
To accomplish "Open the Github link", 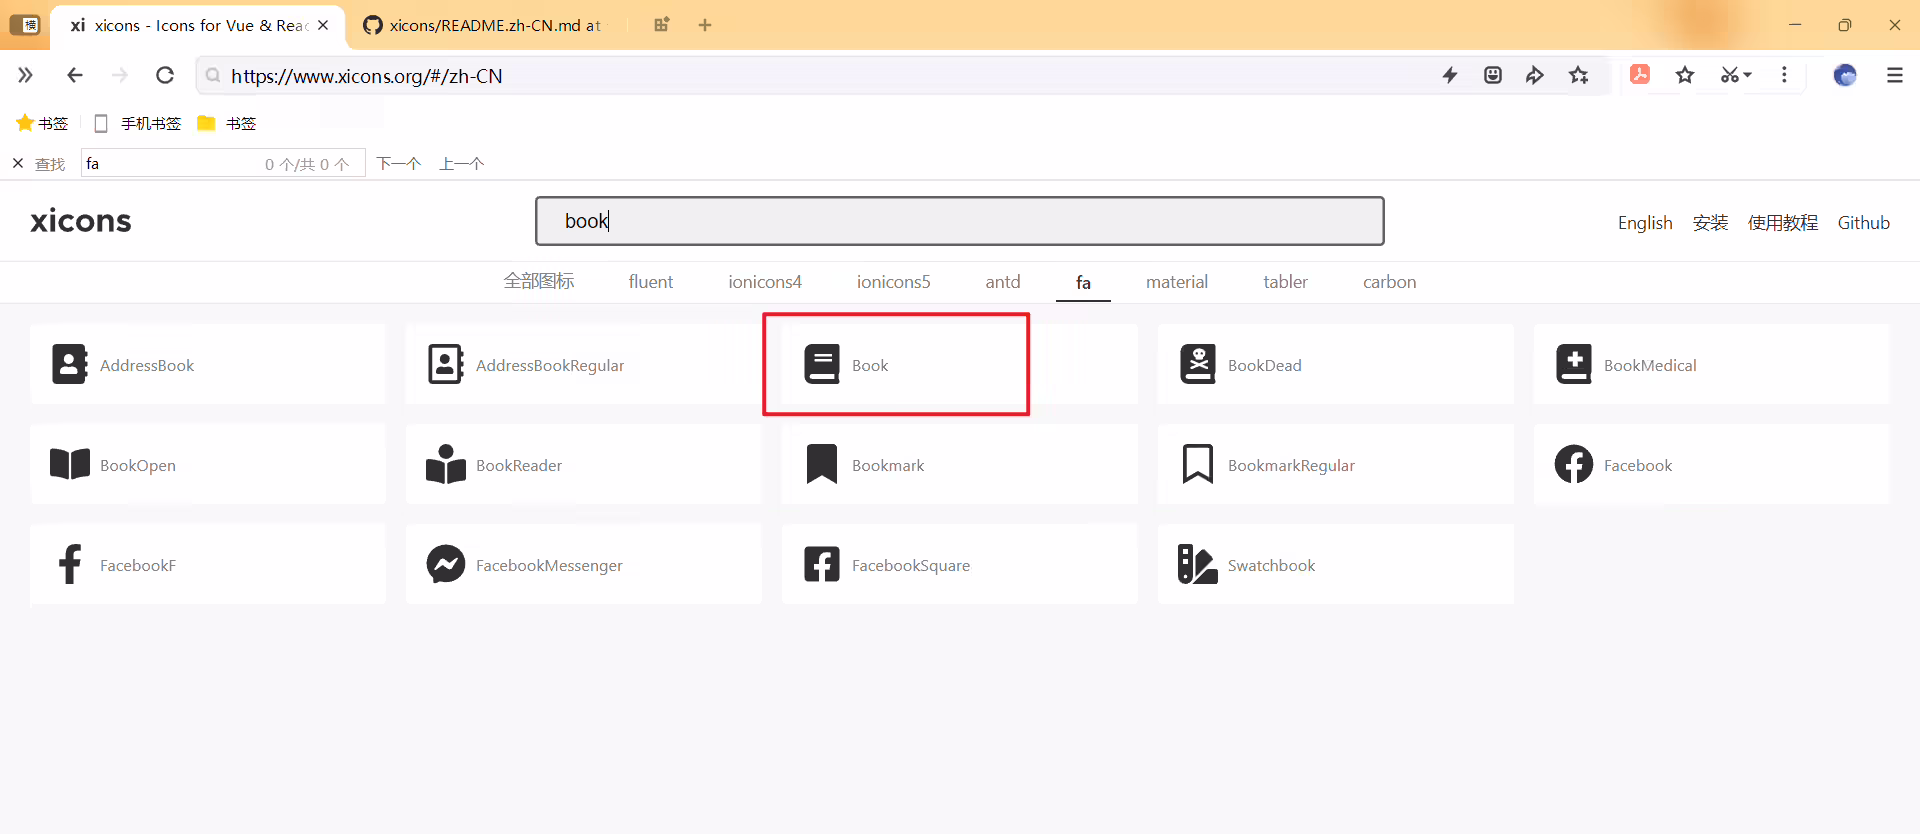I will coord(1863,222).
